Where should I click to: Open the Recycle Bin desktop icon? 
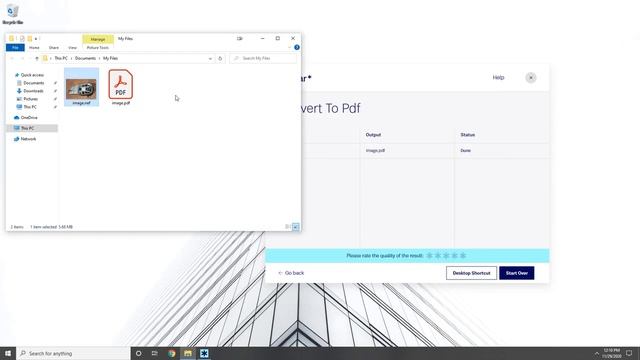point(13,14)
